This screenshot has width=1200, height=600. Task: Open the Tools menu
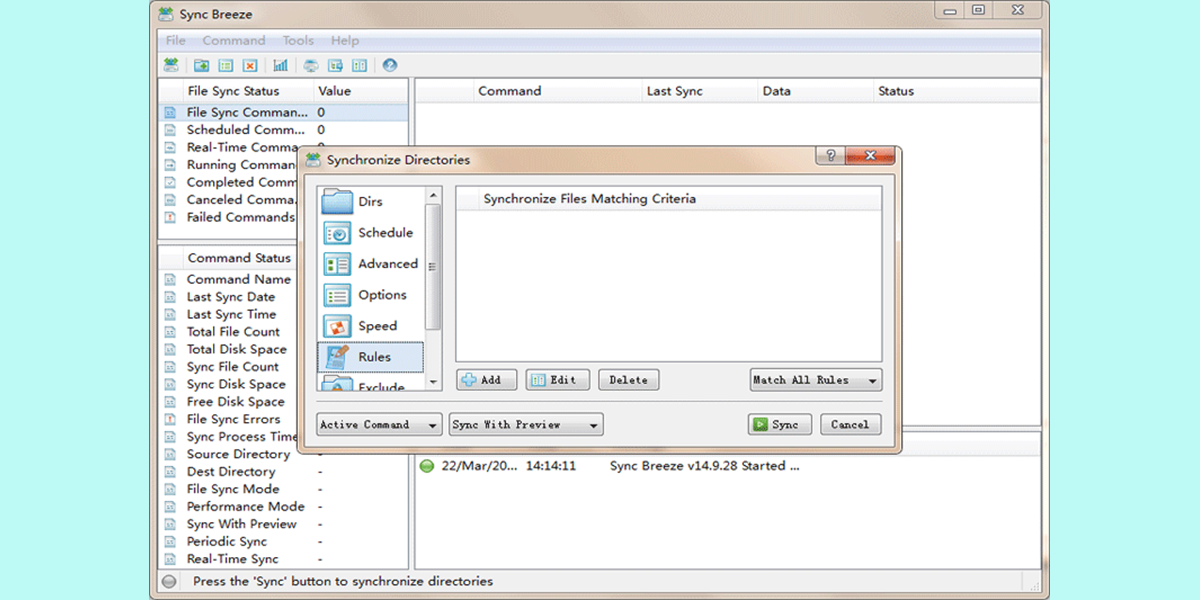pyautogui.click(x=298, y=41)
